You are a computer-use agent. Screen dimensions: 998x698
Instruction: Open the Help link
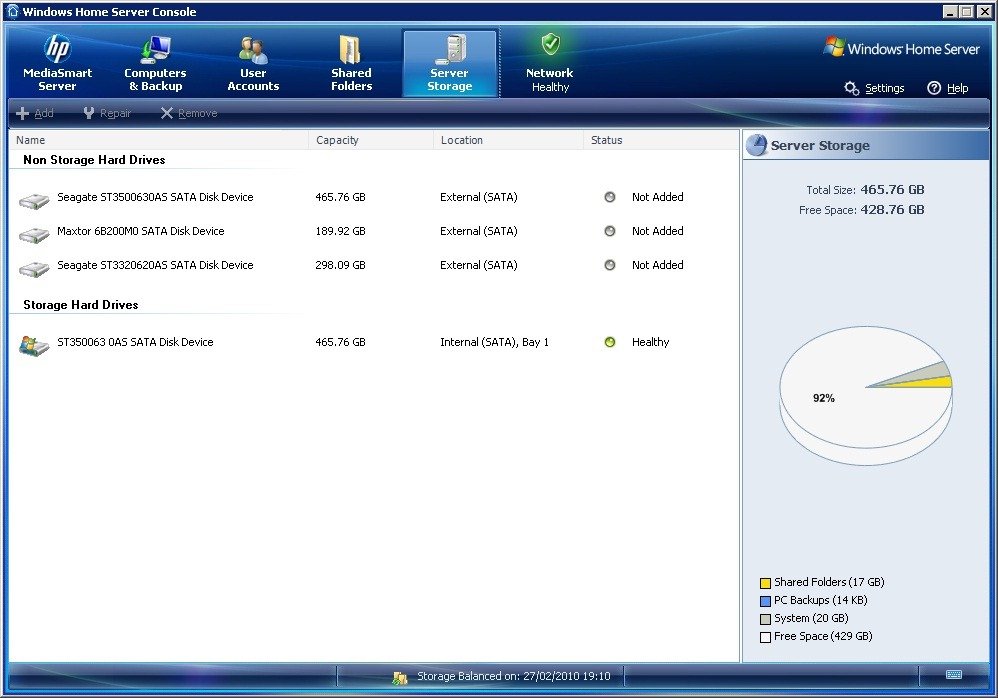point(957,88)
